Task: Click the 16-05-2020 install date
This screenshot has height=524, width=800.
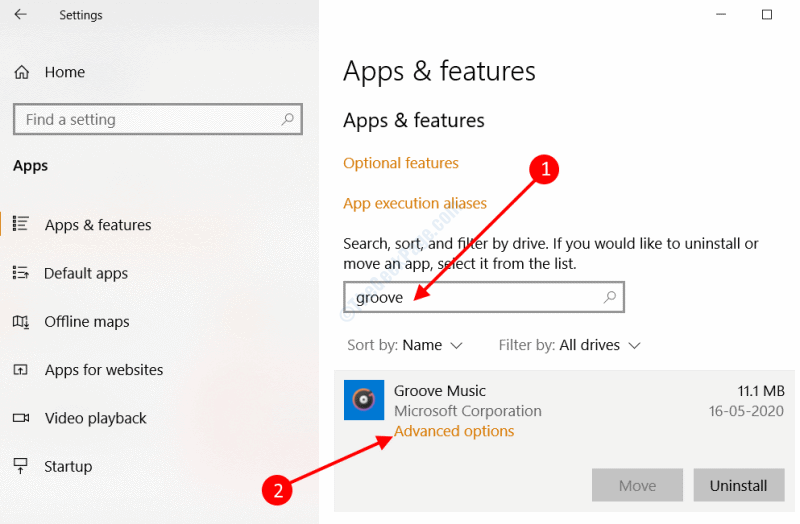Action: [x=746, y=411]
